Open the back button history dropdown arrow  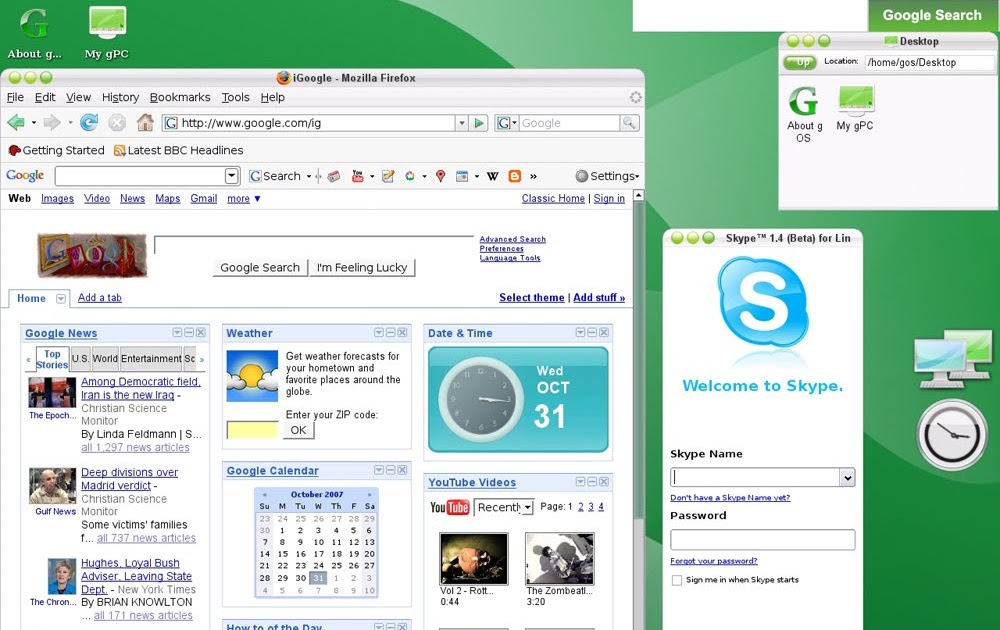[x=34, y=123]
